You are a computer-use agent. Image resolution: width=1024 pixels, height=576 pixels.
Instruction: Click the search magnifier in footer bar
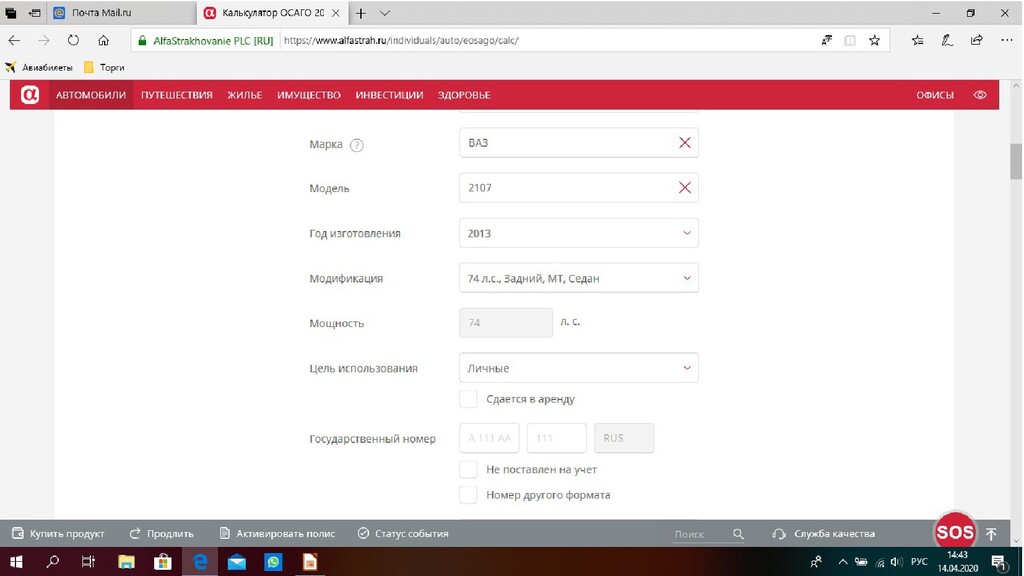click(738, 534)
